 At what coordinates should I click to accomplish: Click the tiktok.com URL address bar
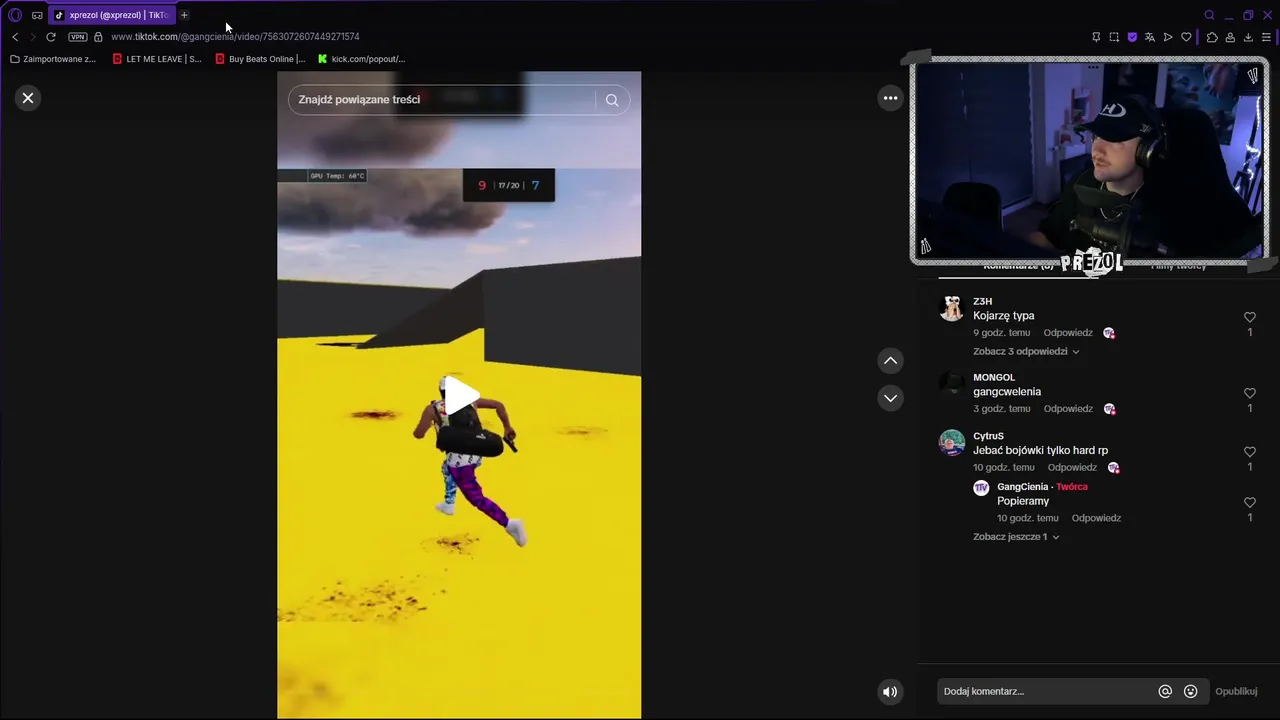[x=235, y=37]
